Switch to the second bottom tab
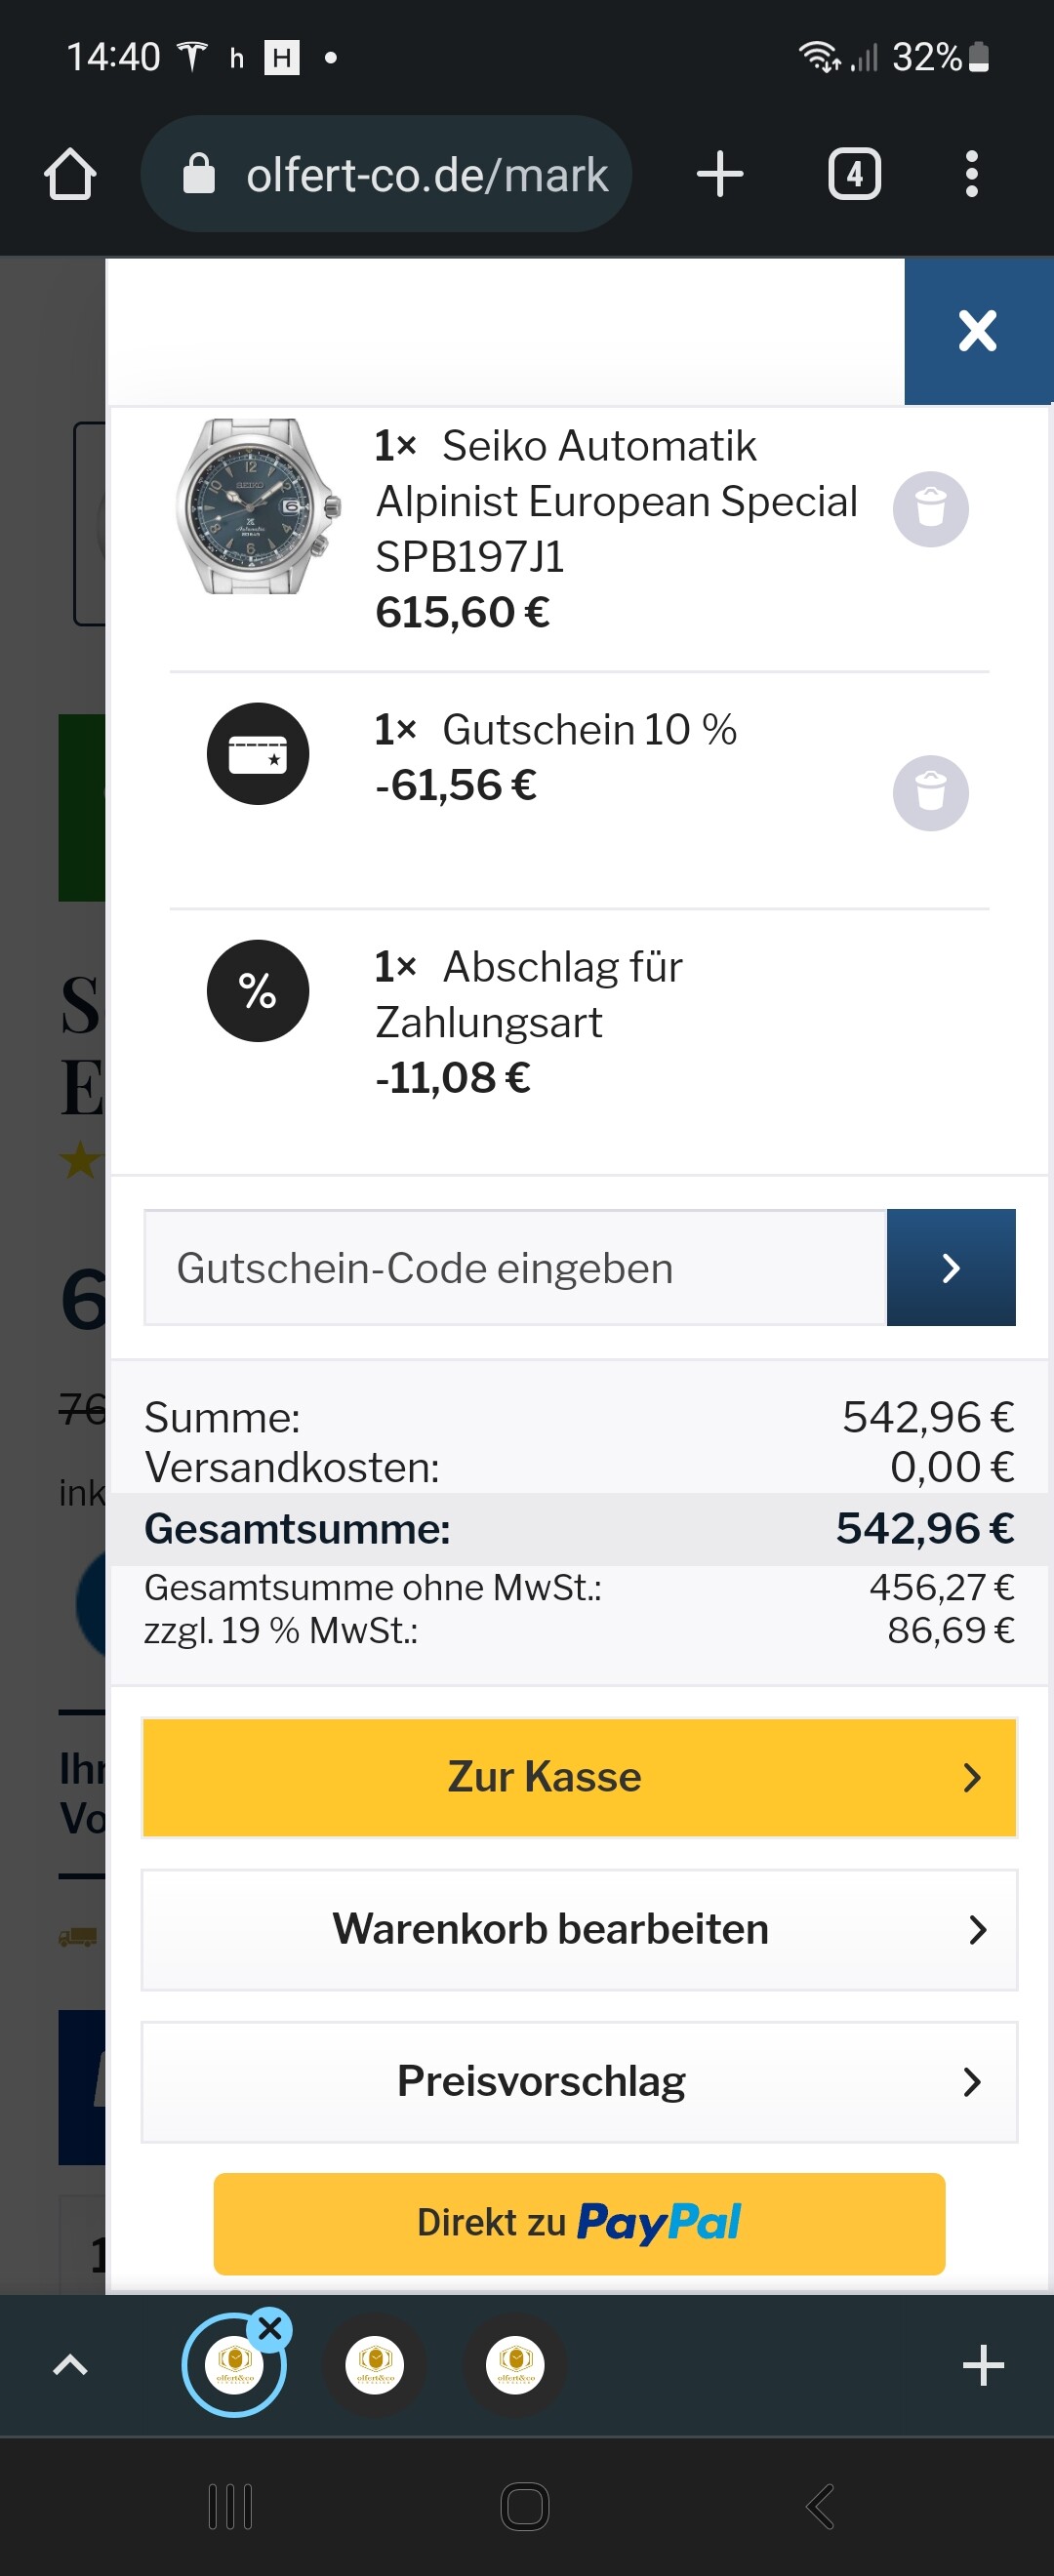Image resolution: width=1054 pixels, height=2576 pixels. pos(375,2365)
